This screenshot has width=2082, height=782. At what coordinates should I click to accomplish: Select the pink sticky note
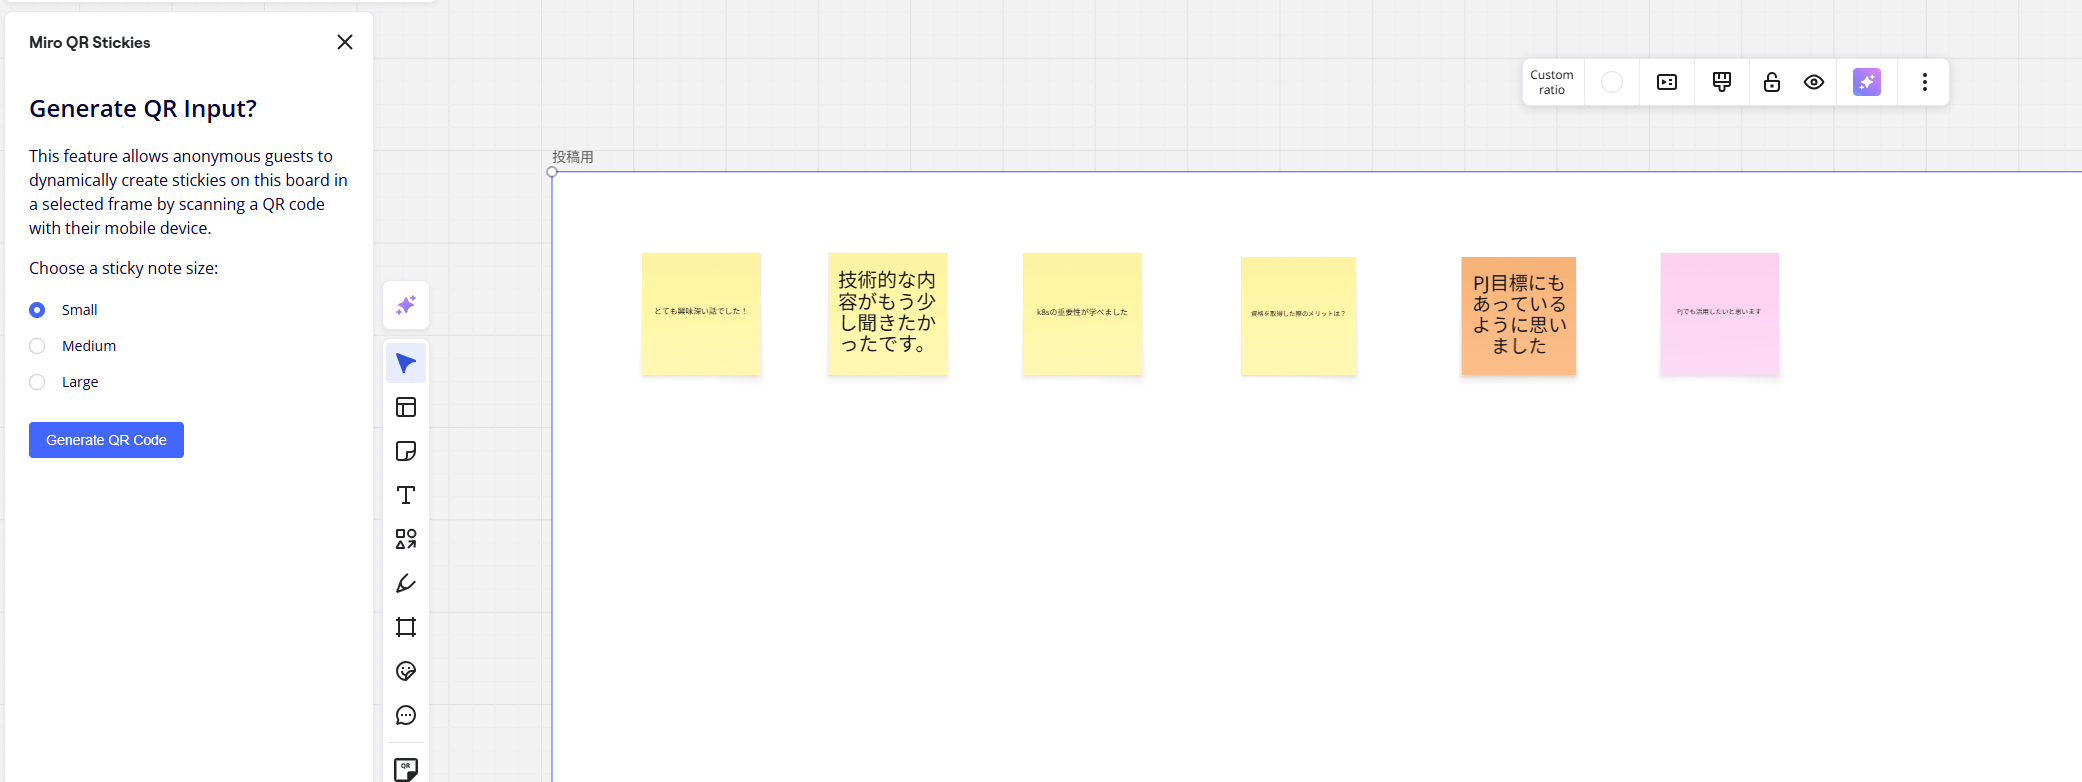pyautogui.click(x=1720, y=314)
